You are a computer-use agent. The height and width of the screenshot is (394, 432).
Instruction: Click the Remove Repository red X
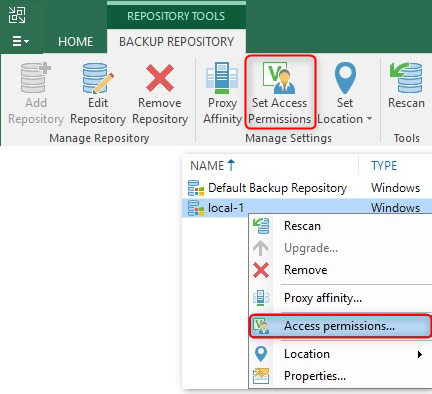(x=160, y=78)
